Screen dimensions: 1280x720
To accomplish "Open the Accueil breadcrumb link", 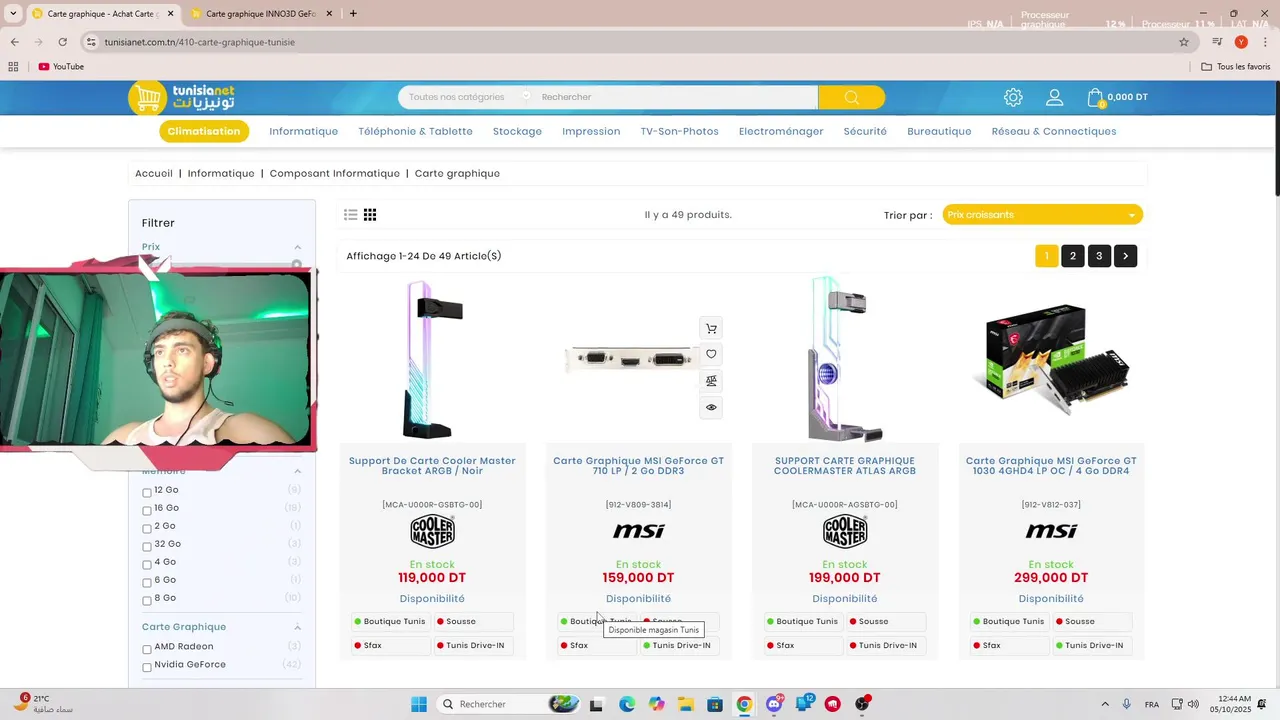I will [154, 173].
